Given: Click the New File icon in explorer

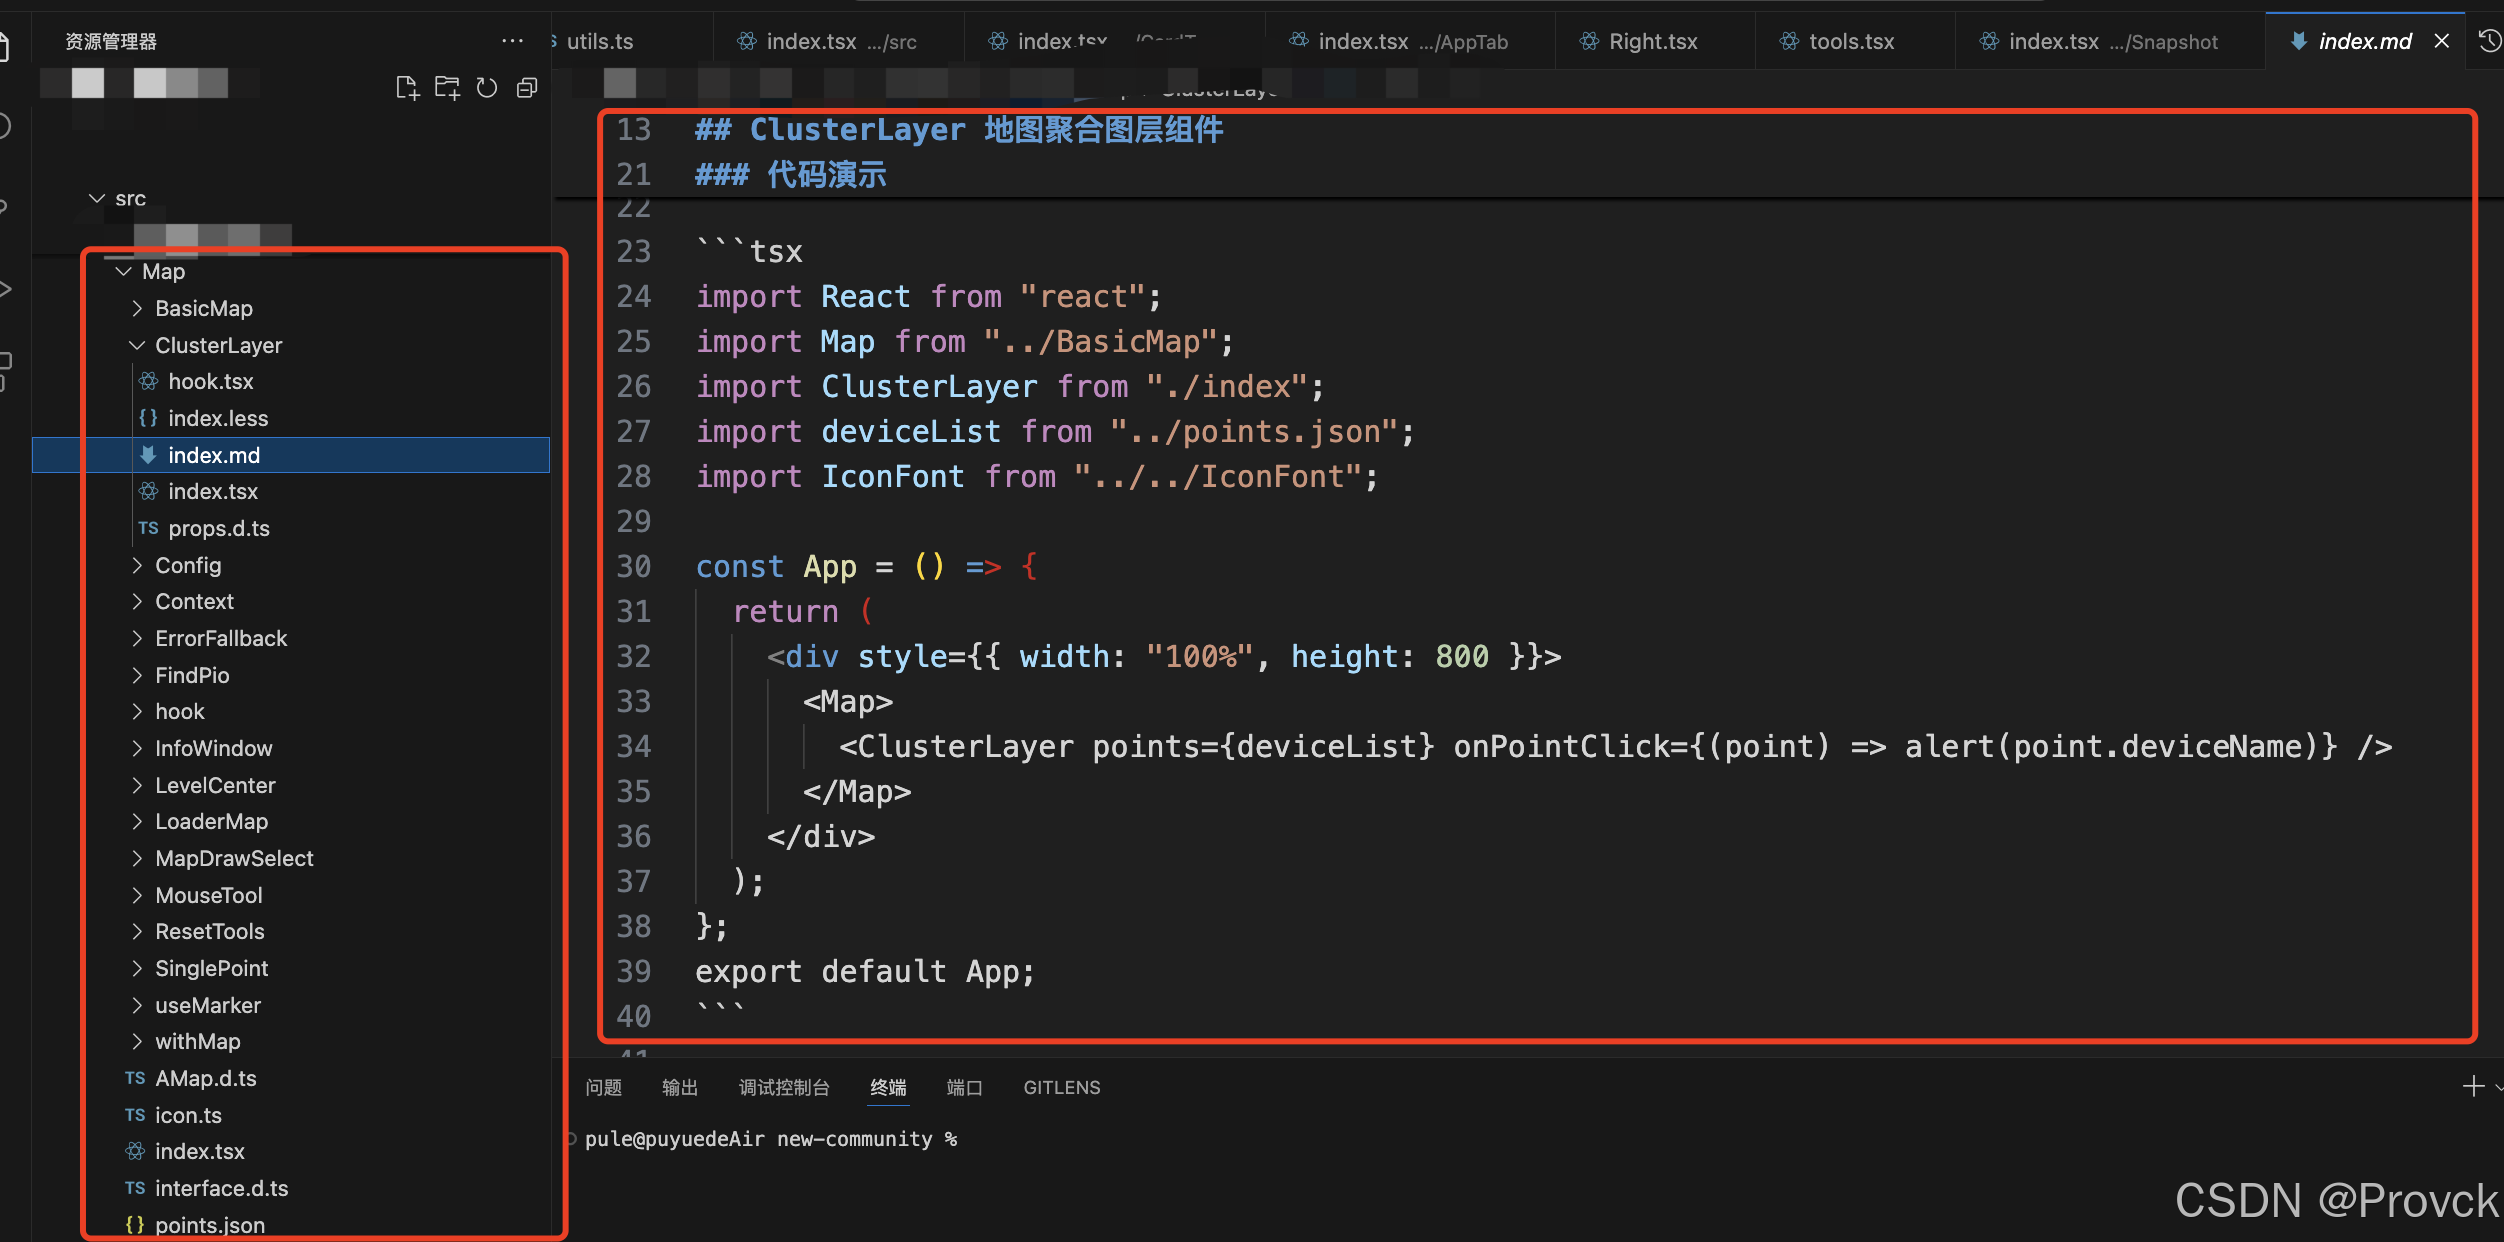Looking at the screenshot, I should click(x=407, y=89).
